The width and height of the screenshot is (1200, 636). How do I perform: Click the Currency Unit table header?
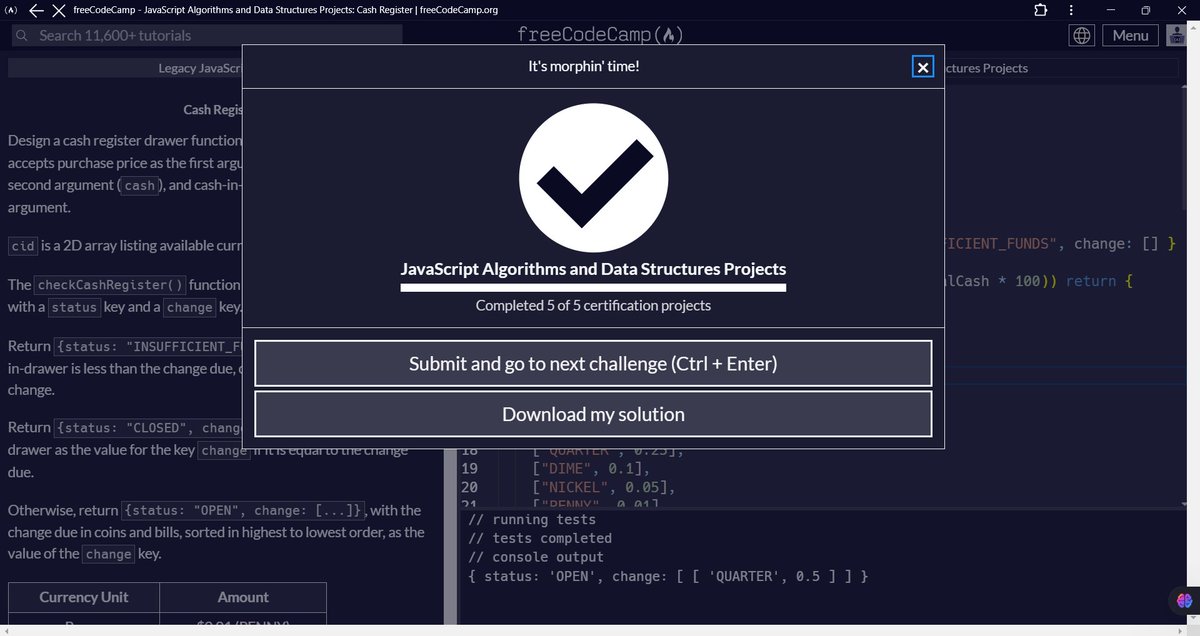point(84,597)
